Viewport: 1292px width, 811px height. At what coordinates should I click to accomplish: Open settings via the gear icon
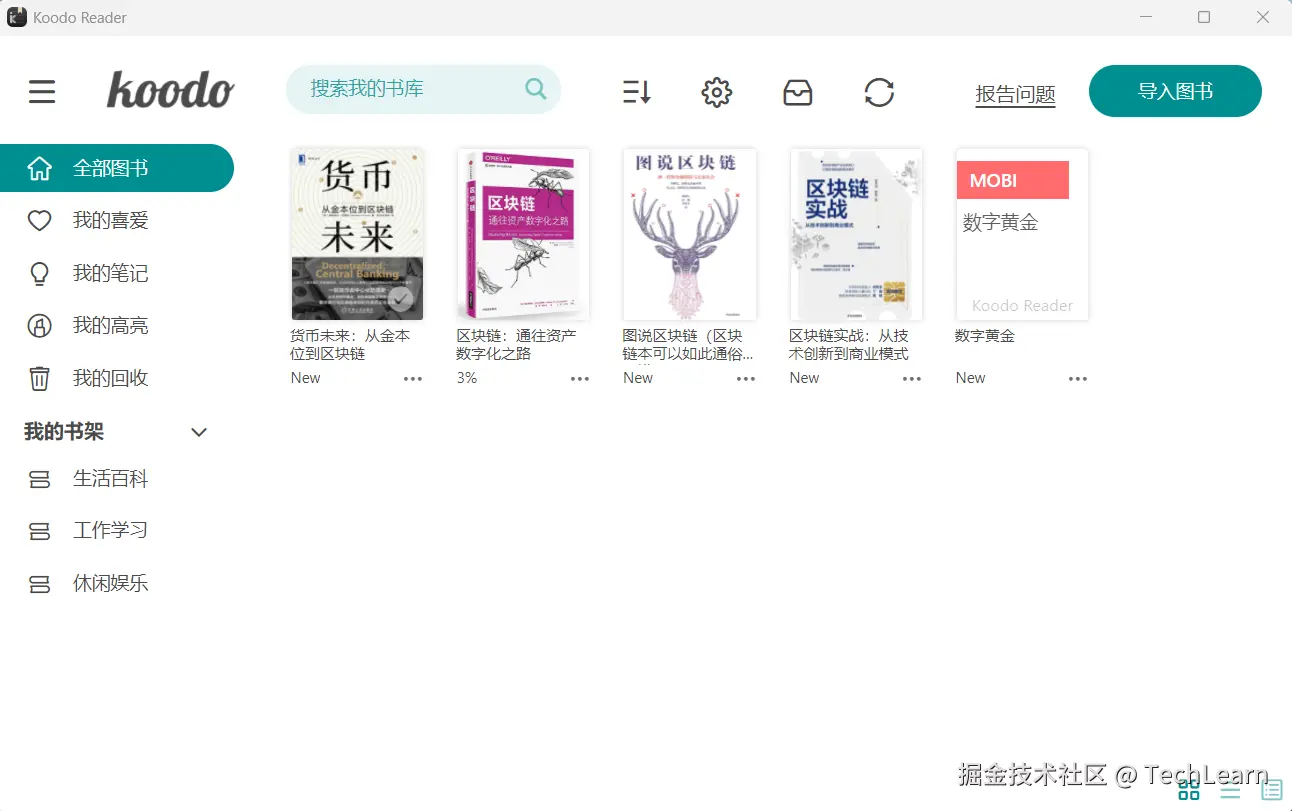tap(717, 93)
